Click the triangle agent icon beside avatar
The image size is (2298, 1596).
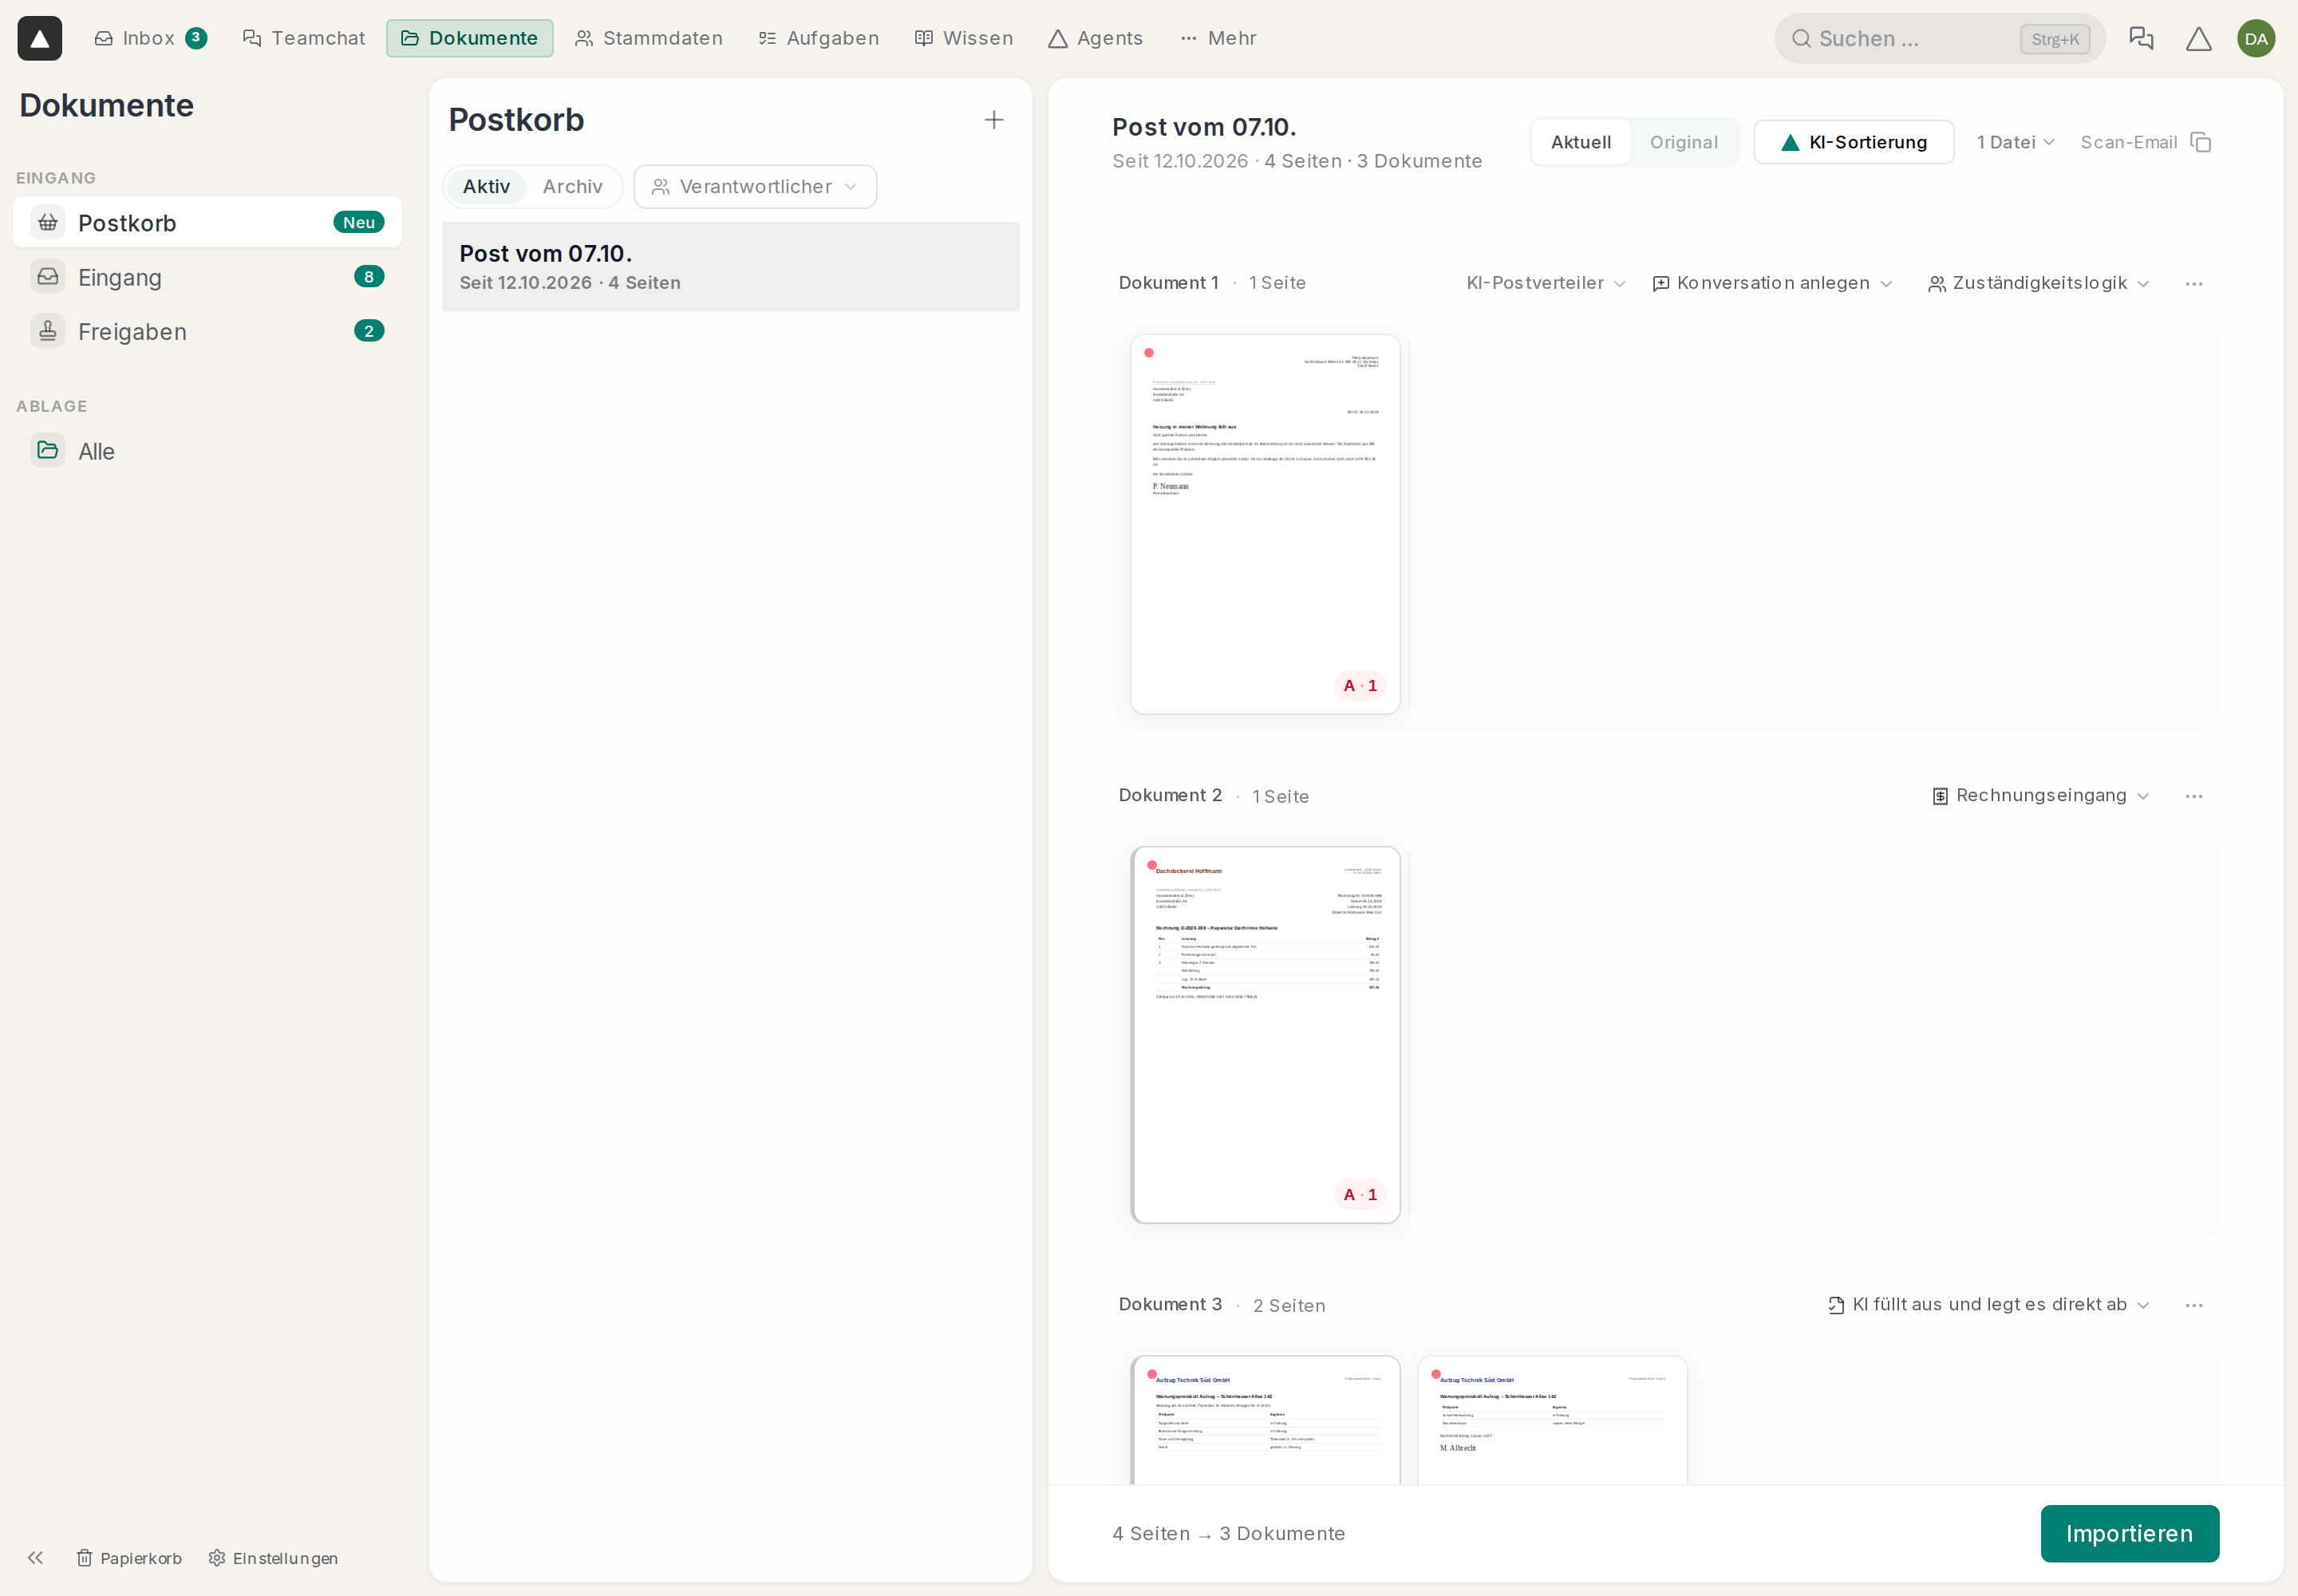pos(2198,39)
